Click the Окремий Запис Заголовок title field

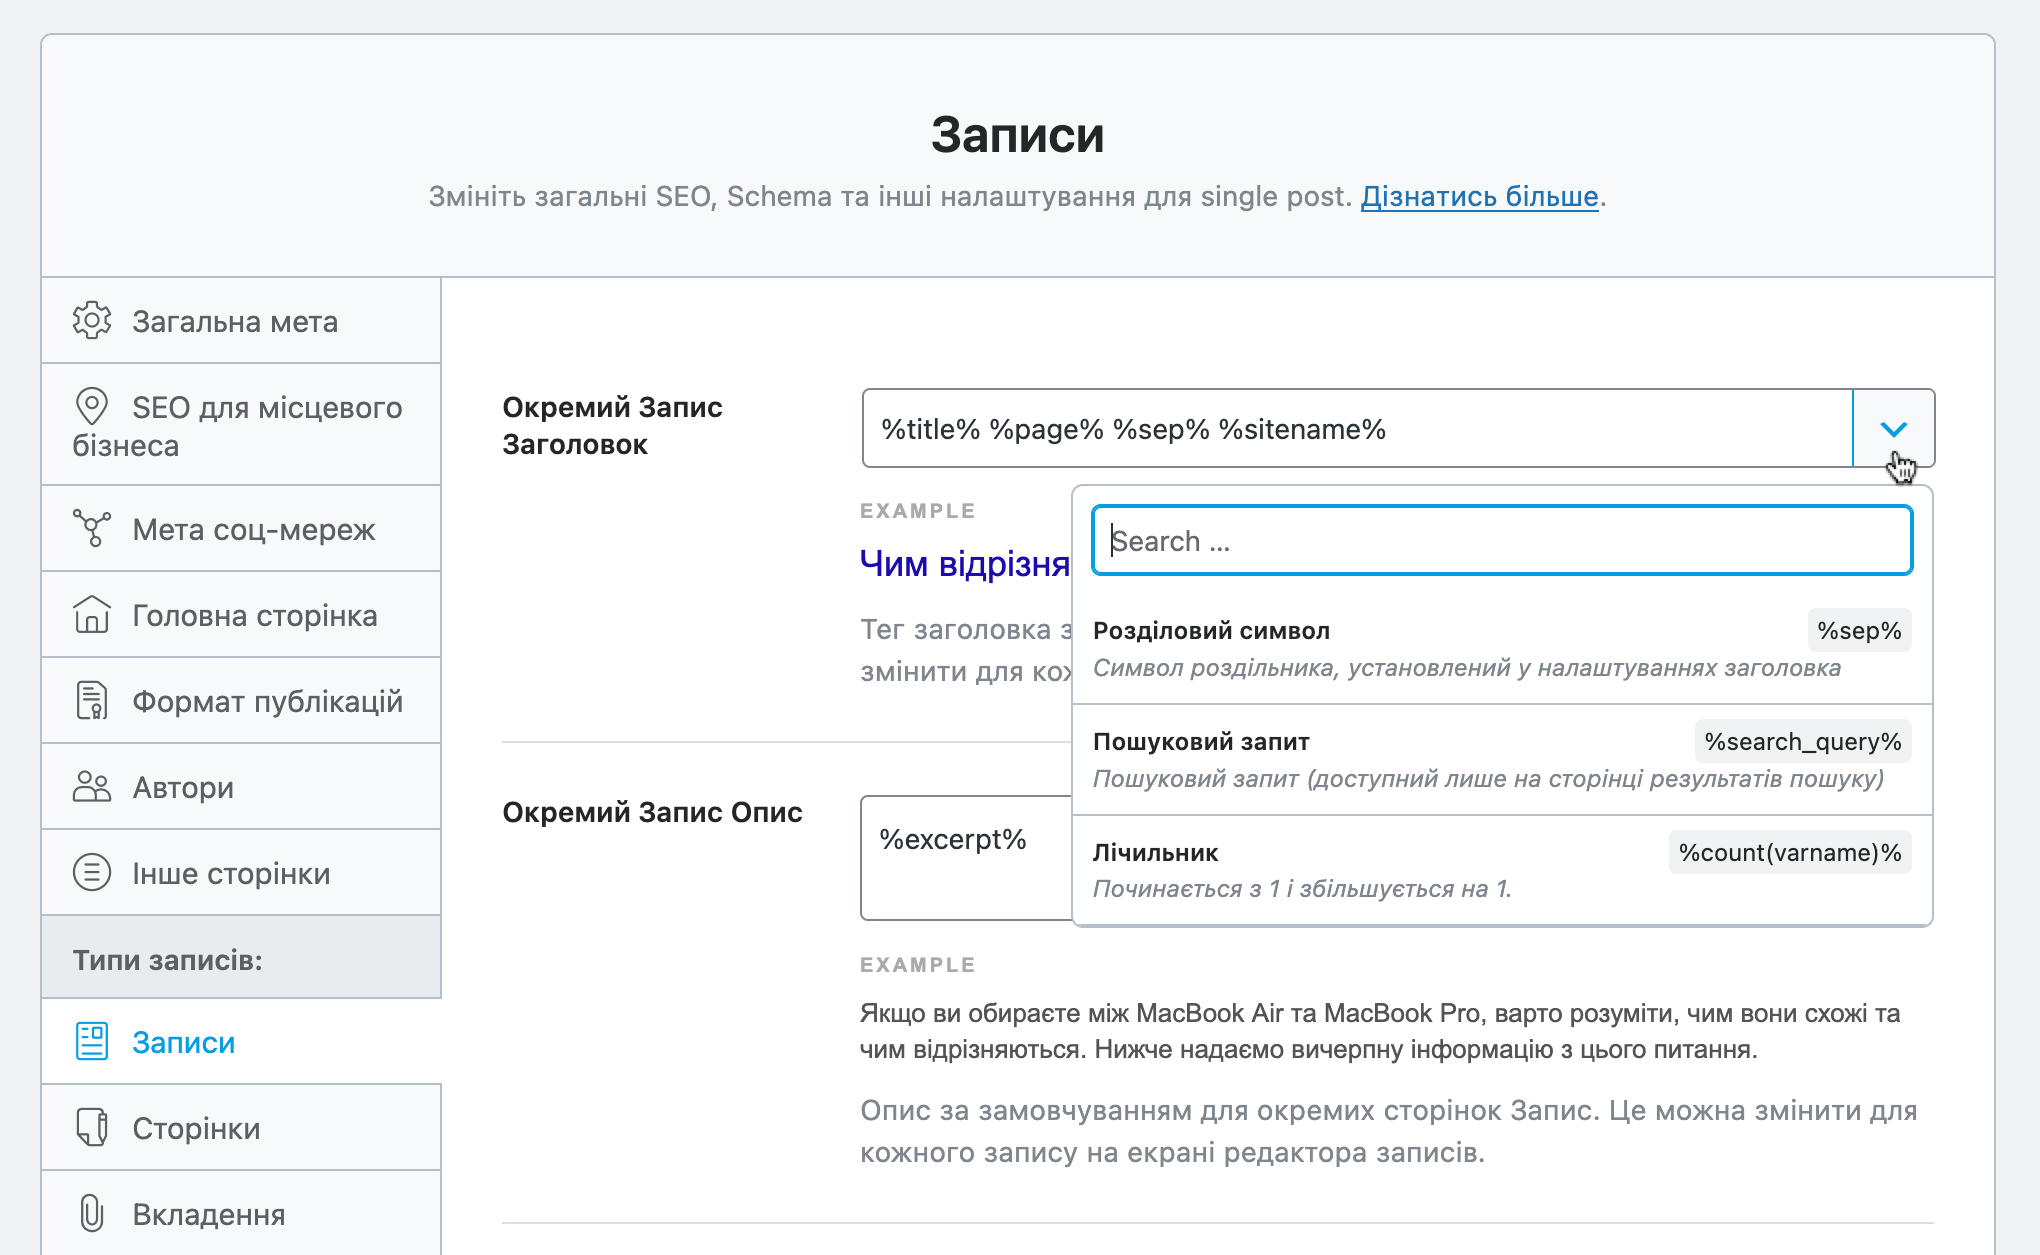point(1357,429)
